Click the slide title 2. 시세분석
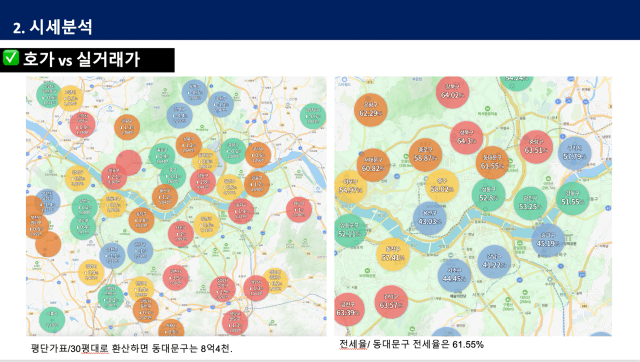 [x=52, y=27]
